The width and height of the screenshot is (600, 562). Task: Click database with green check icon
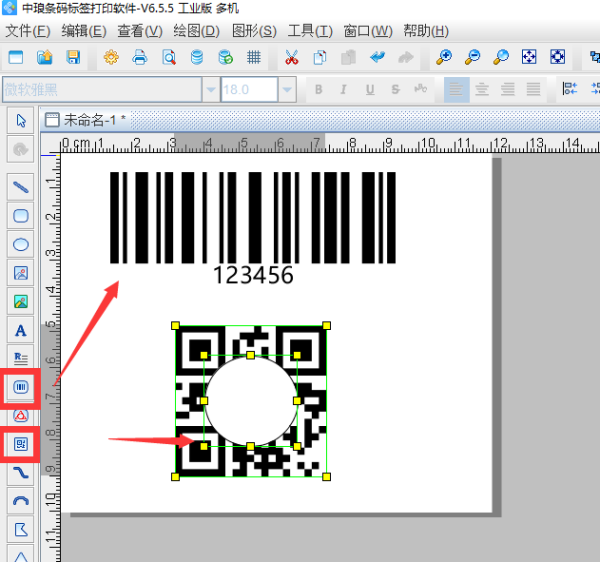(x=225, y=57)
